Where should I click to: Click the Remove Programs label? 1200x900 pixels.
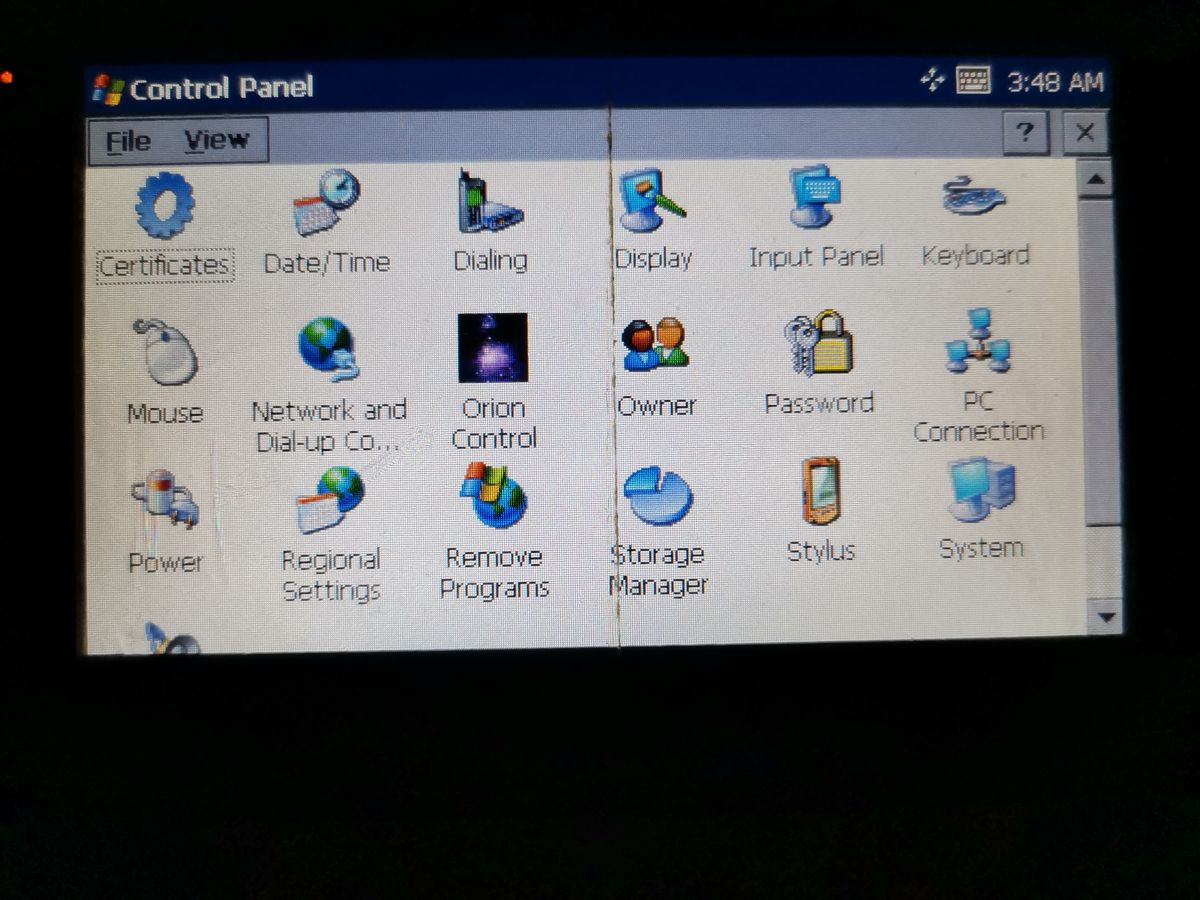point(494,572)
